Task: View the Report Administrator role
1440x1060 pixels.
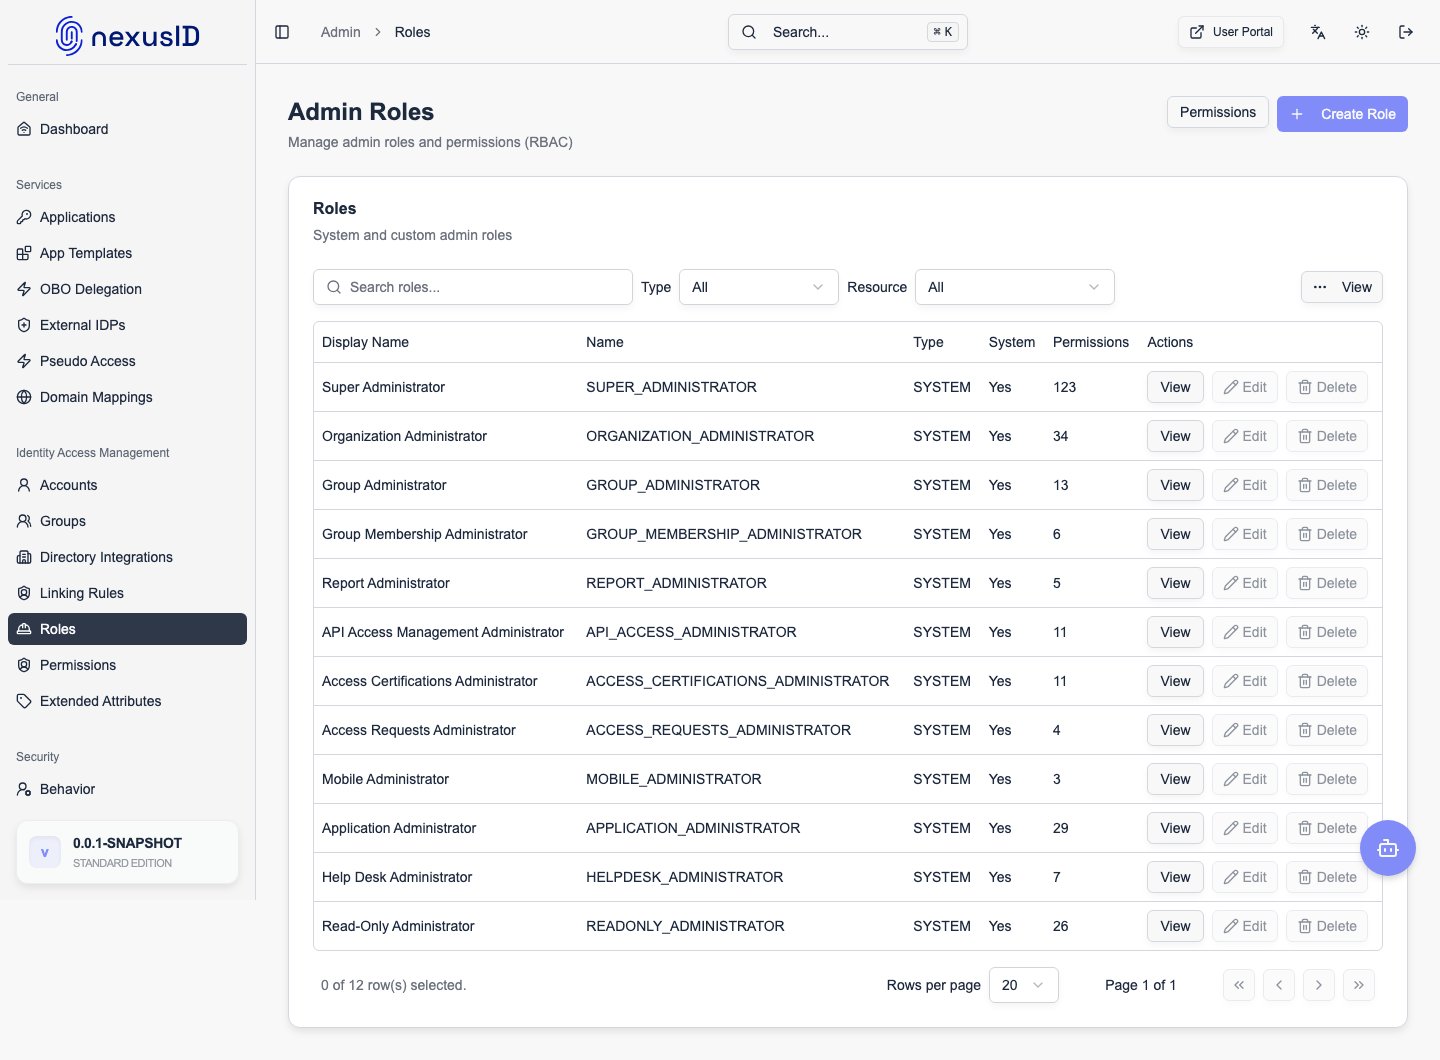Action: coord(1175,583)
